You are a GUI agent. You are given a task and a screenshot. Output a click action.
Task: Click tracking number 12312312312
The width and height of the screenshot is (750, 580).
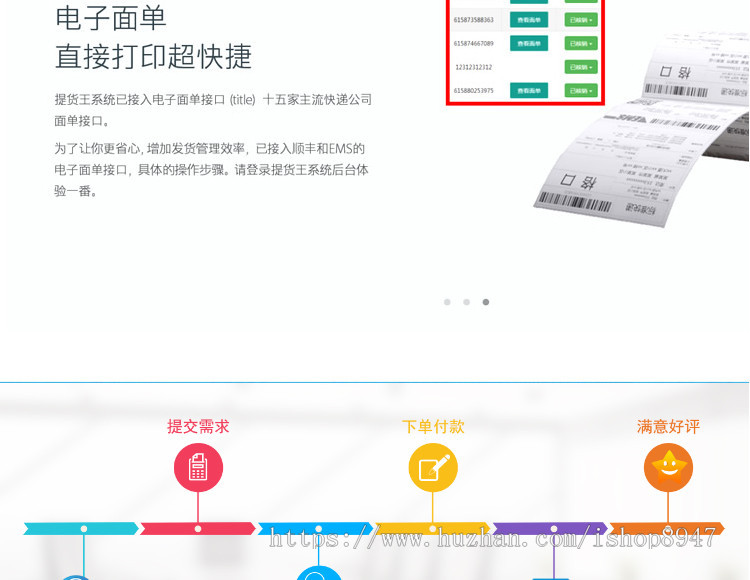click(x=474, y=67)
